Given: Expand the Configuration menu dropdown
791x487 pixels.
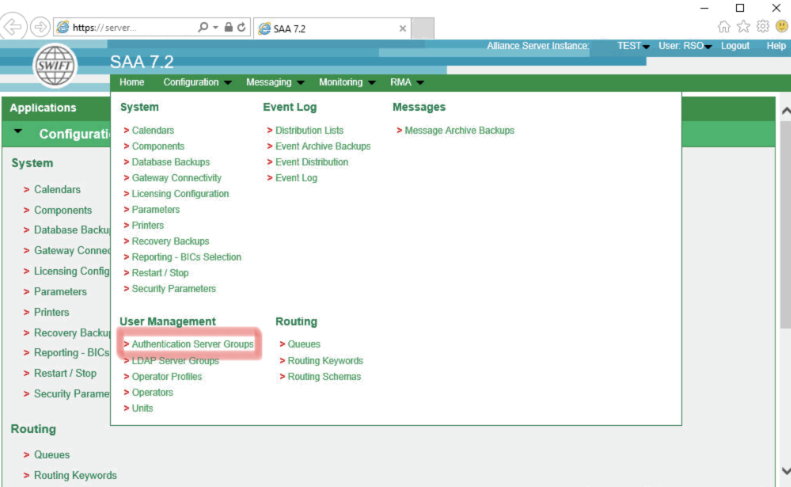Looking at the screenshot, I should pyautogui.click(x=197, y=83).
